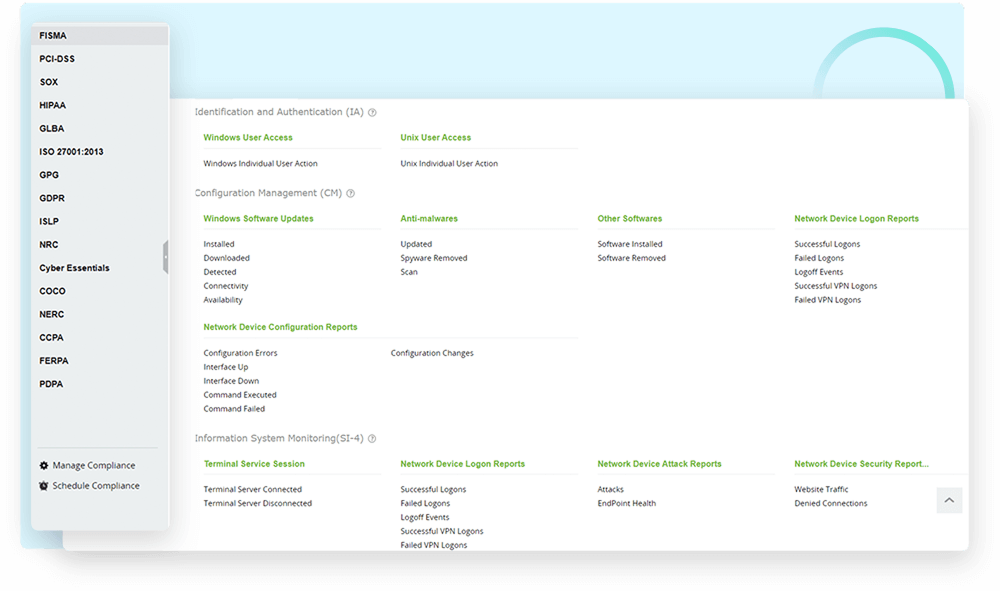Open the Denied Connections report
The height and width of the screenshot is (591, 1000).
(831, 504)
